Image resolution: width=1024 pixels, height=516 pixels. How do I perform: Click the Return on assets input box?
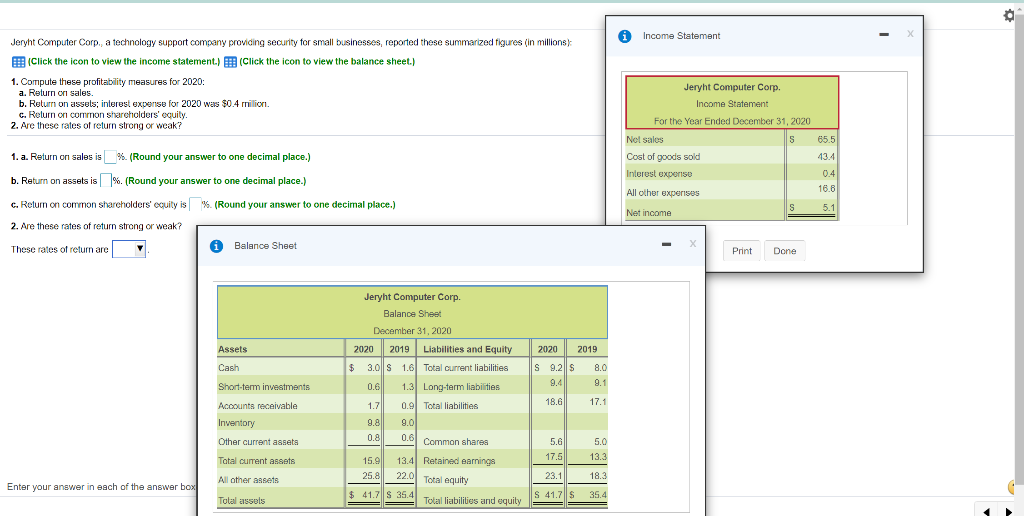point(105,180)
